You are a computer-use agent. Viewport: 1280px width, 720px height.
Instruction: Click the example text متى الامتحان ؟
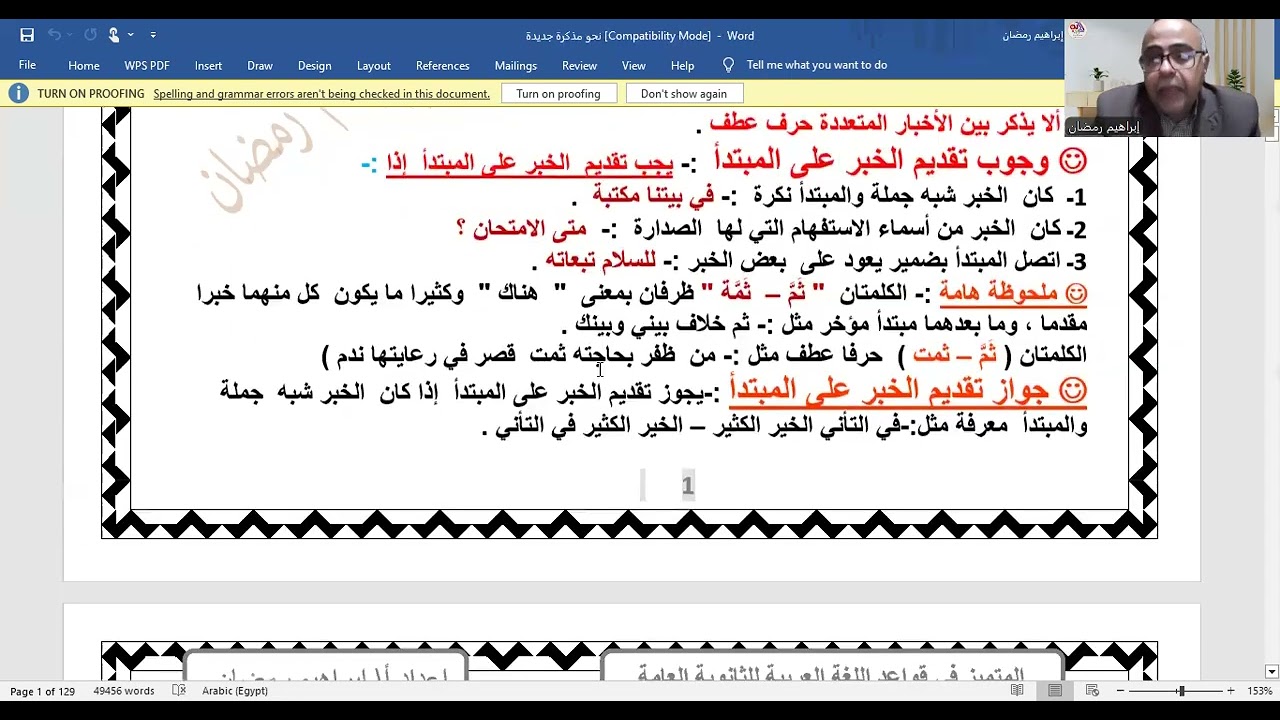[x=521, y=229]
